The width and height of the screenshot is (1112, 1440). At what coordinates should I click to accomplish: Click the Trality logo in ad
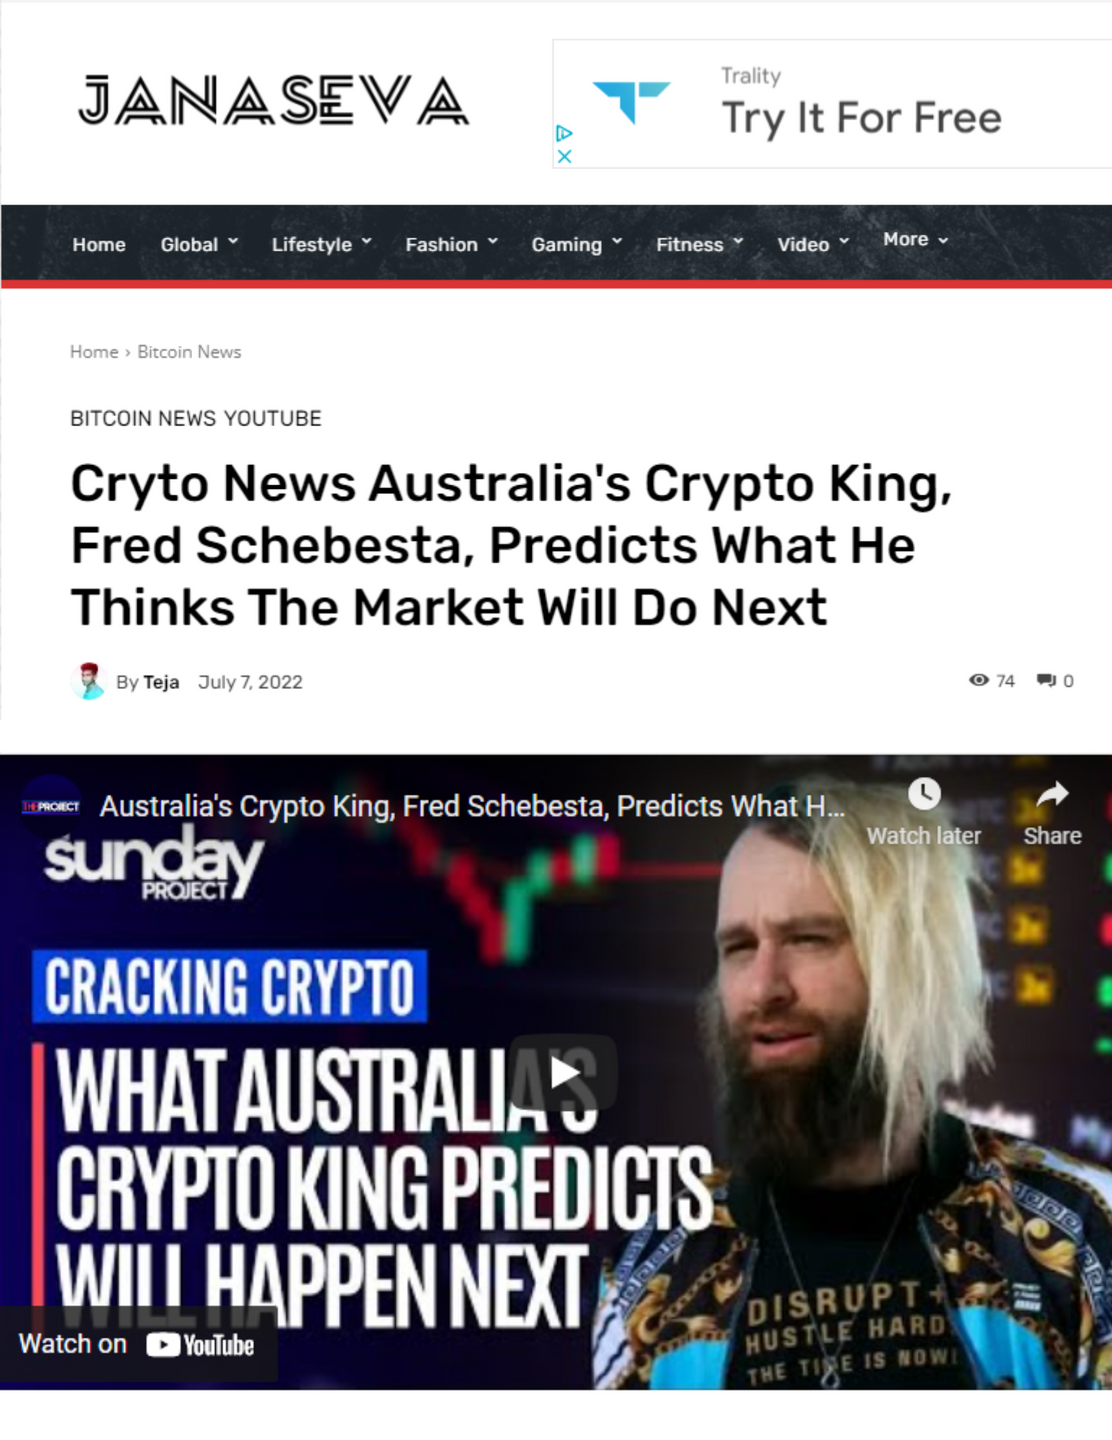point(631,102)
